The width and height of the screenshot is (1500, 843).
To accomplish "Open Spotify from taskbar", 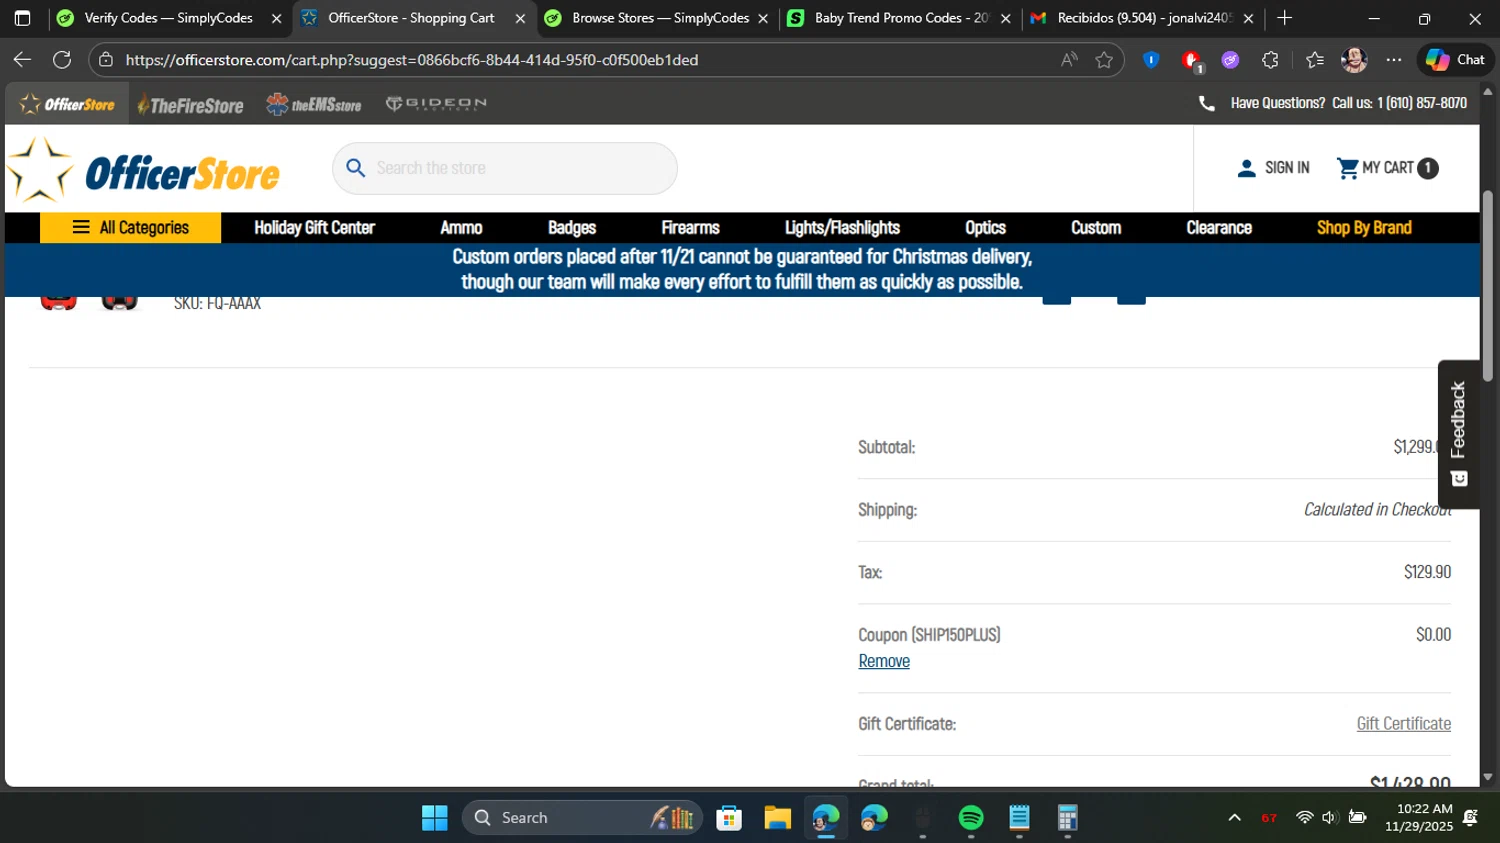I will pyautogui.click(x=971, y=818).
